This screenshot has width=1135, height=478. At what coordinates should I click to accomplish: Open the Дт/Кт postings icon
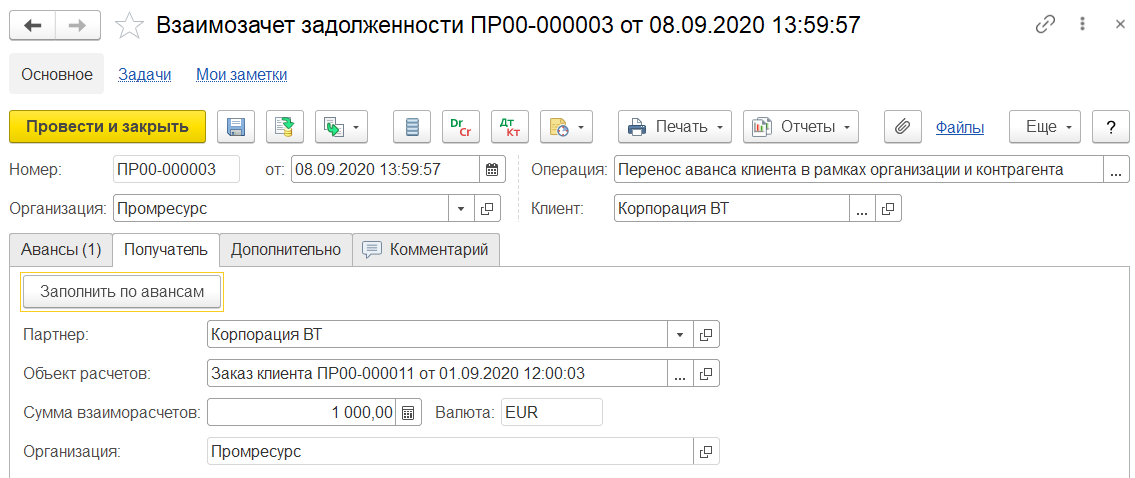[510, 127]
